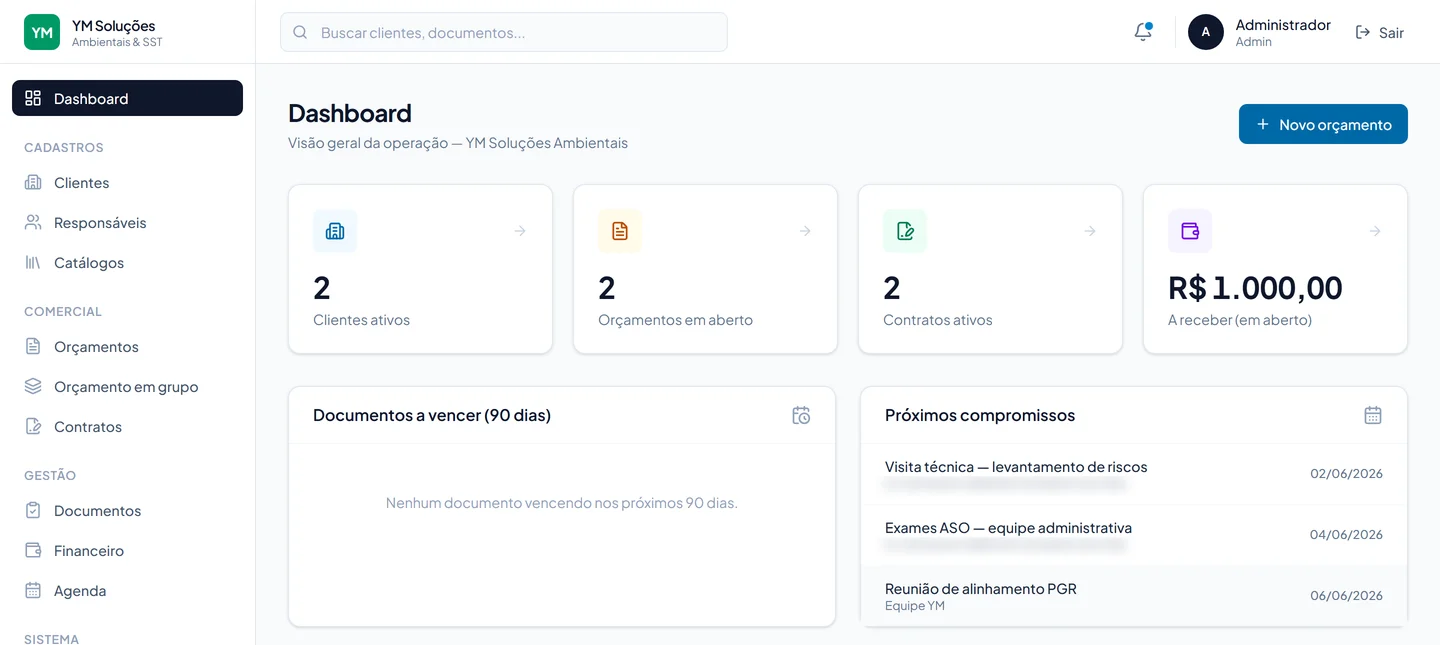Click the Documentos clipboard icon in sidebar
Screen dimensions: 1440x645
33,510
